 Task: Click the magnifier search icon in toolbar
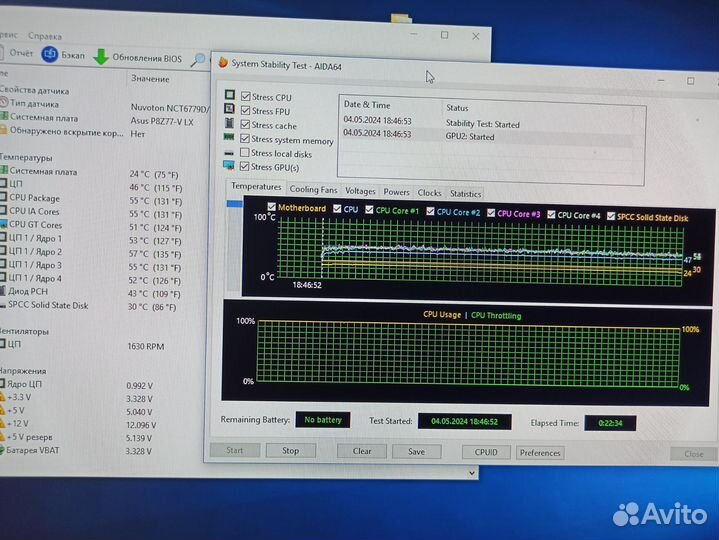point(199,59)
